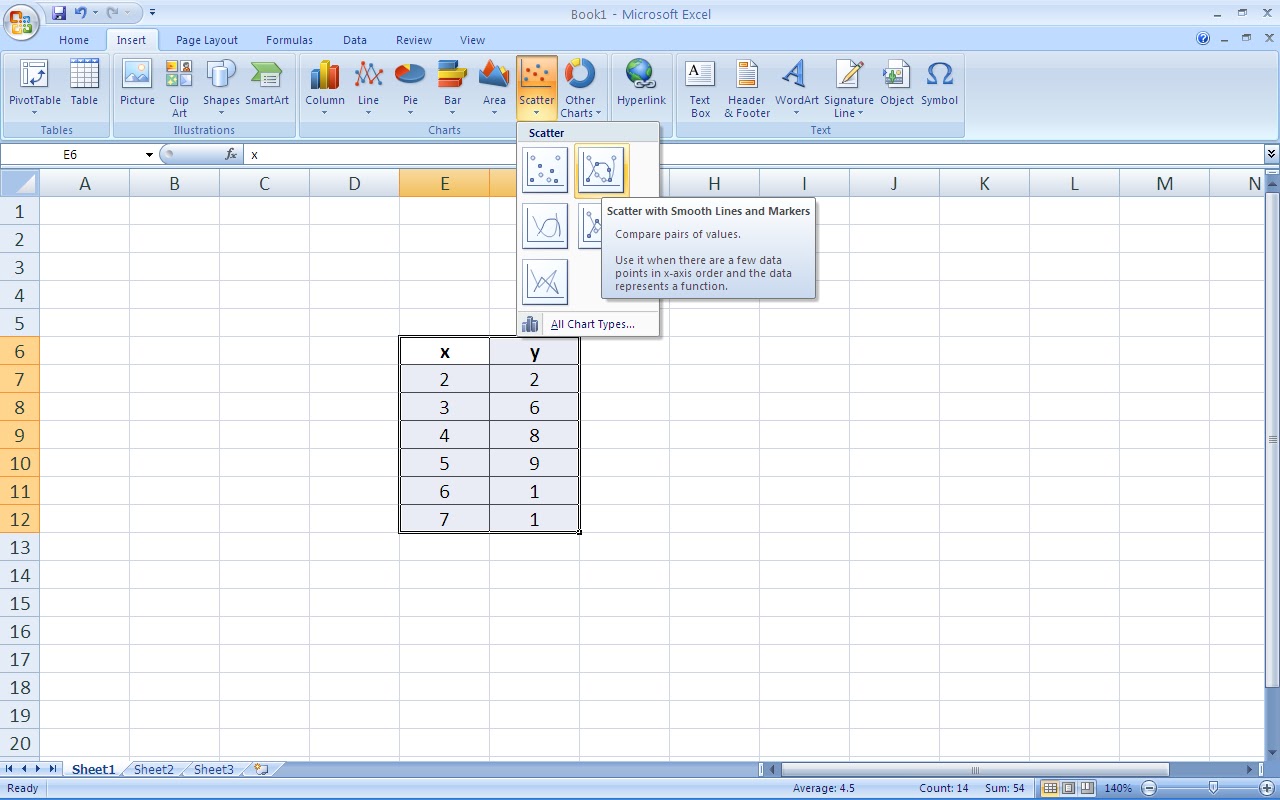Click the formula bar input area
This screenshot has width=1280, height=800.
[400, 154]
